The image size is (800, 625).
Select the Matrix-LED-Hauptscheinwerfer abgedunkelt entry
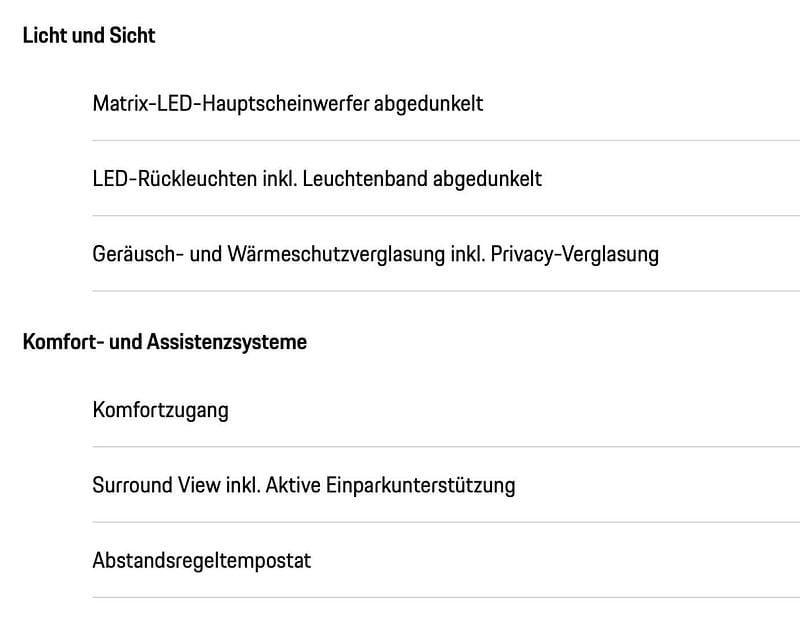click(x=287, y=103)
